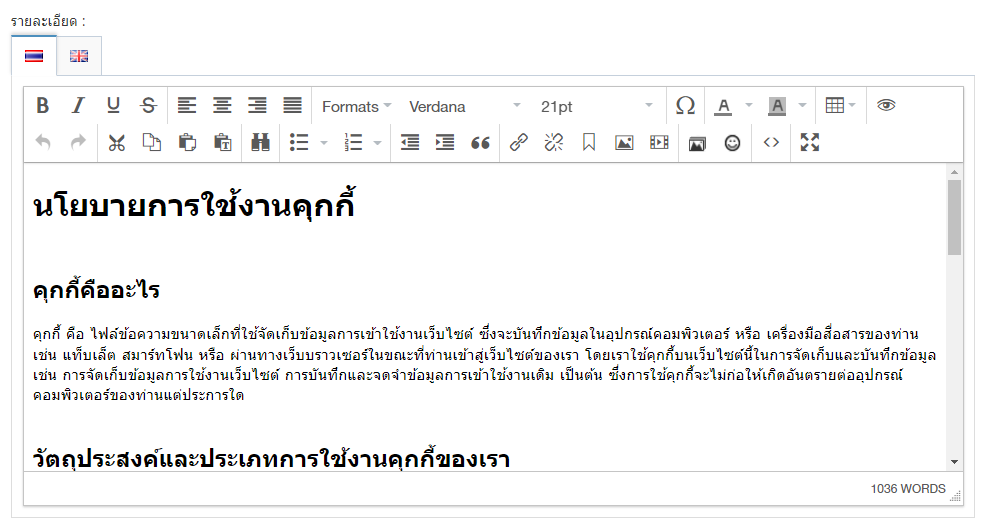Apply blockquote formatting
Screen dimensions: 984x525
point(480,142)
